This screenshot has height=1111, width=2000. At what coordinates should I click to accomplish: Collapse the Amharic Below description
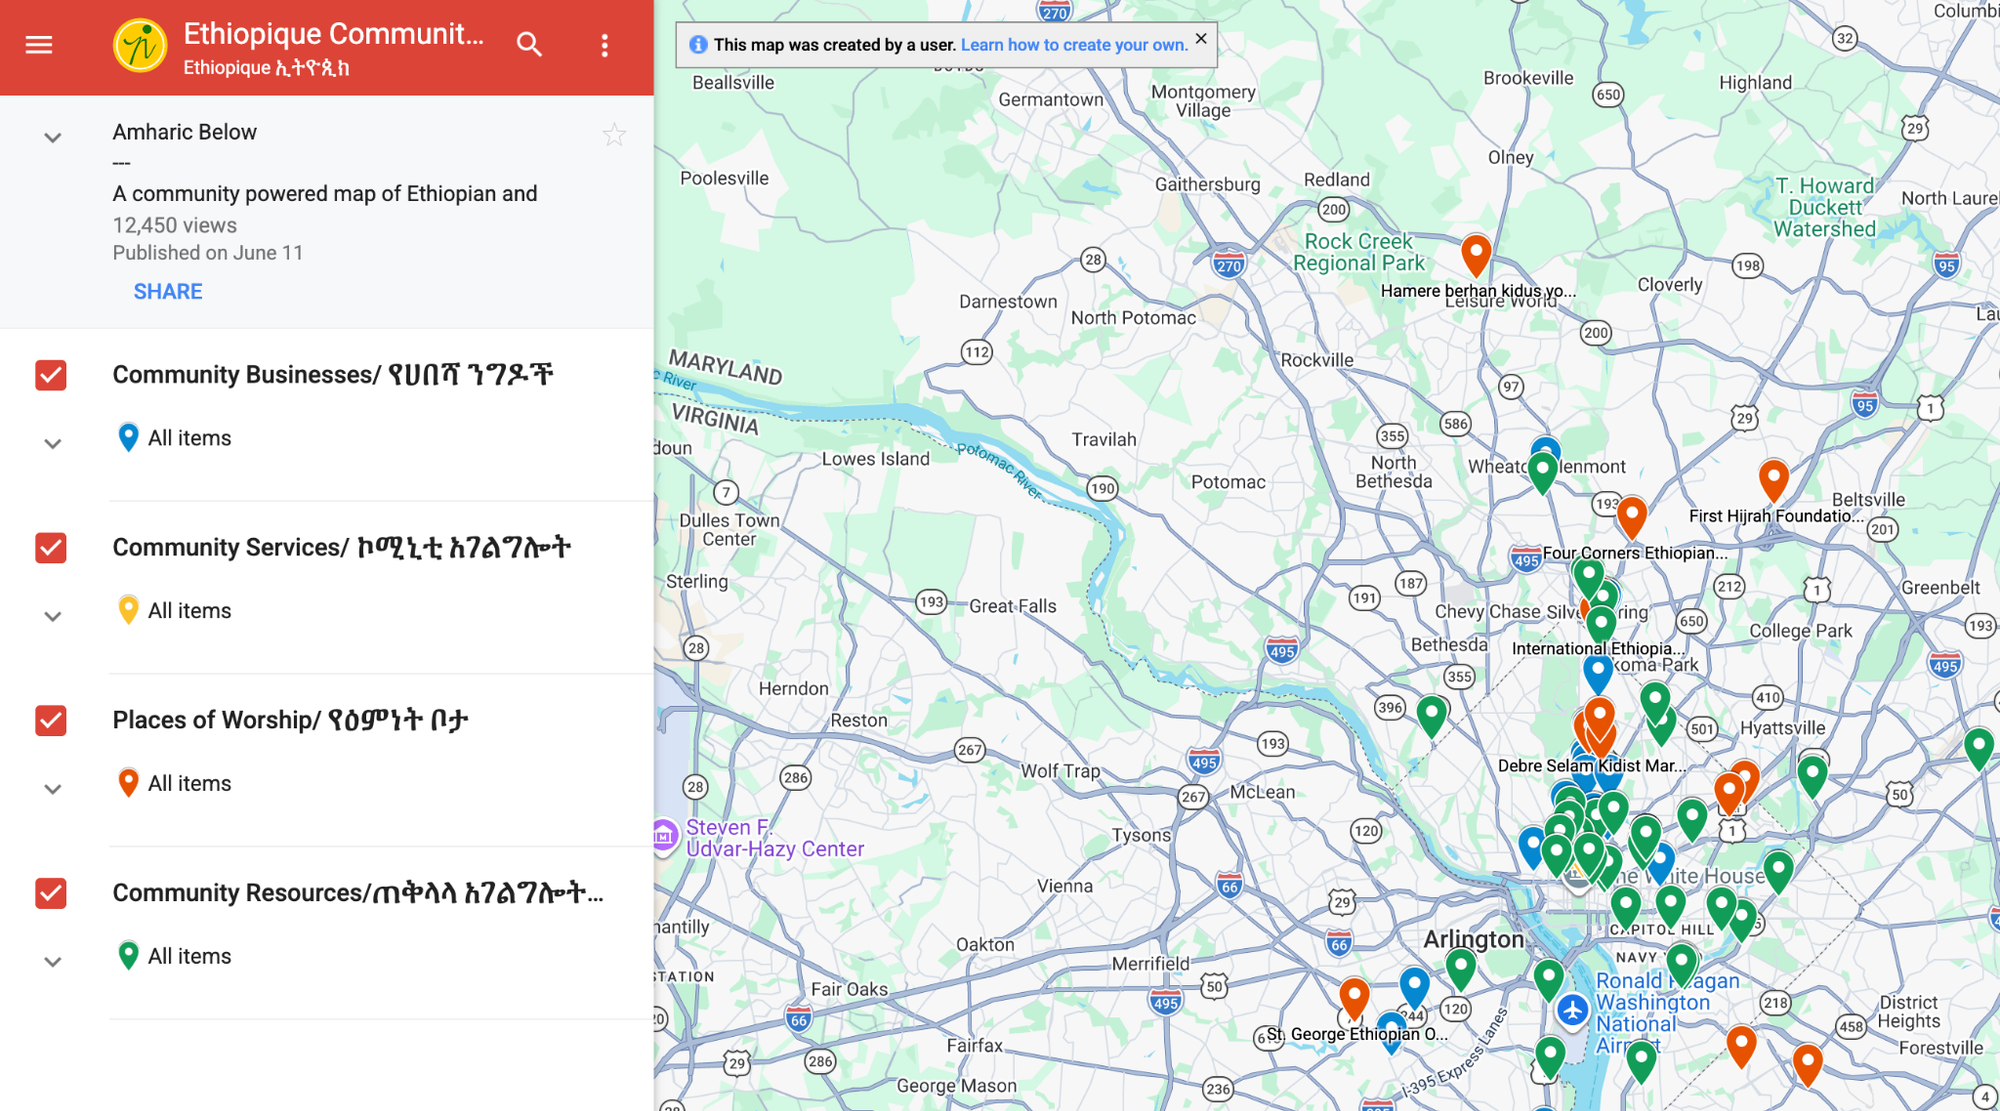click(53, 138)
